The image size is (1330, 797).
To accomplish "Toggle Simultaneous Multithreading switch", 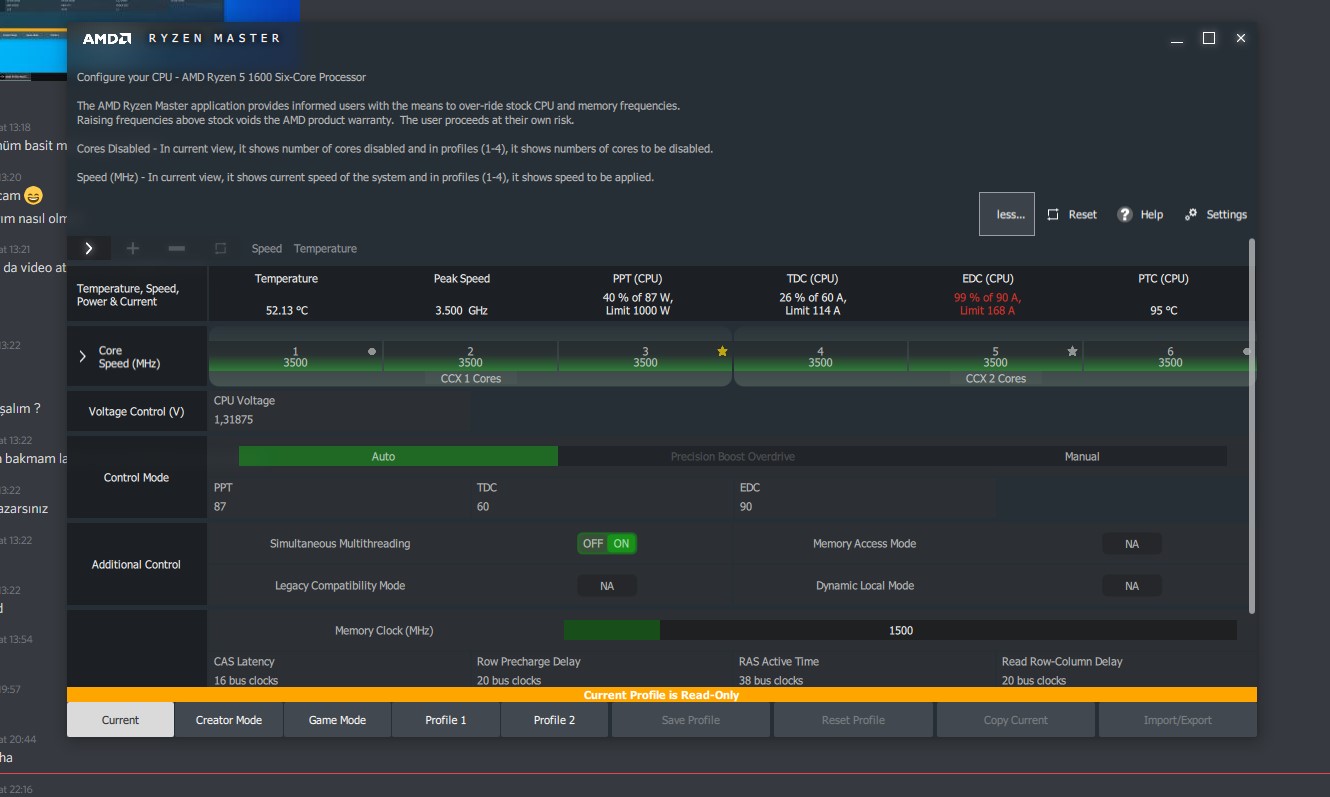I will [x=607, y=544].
